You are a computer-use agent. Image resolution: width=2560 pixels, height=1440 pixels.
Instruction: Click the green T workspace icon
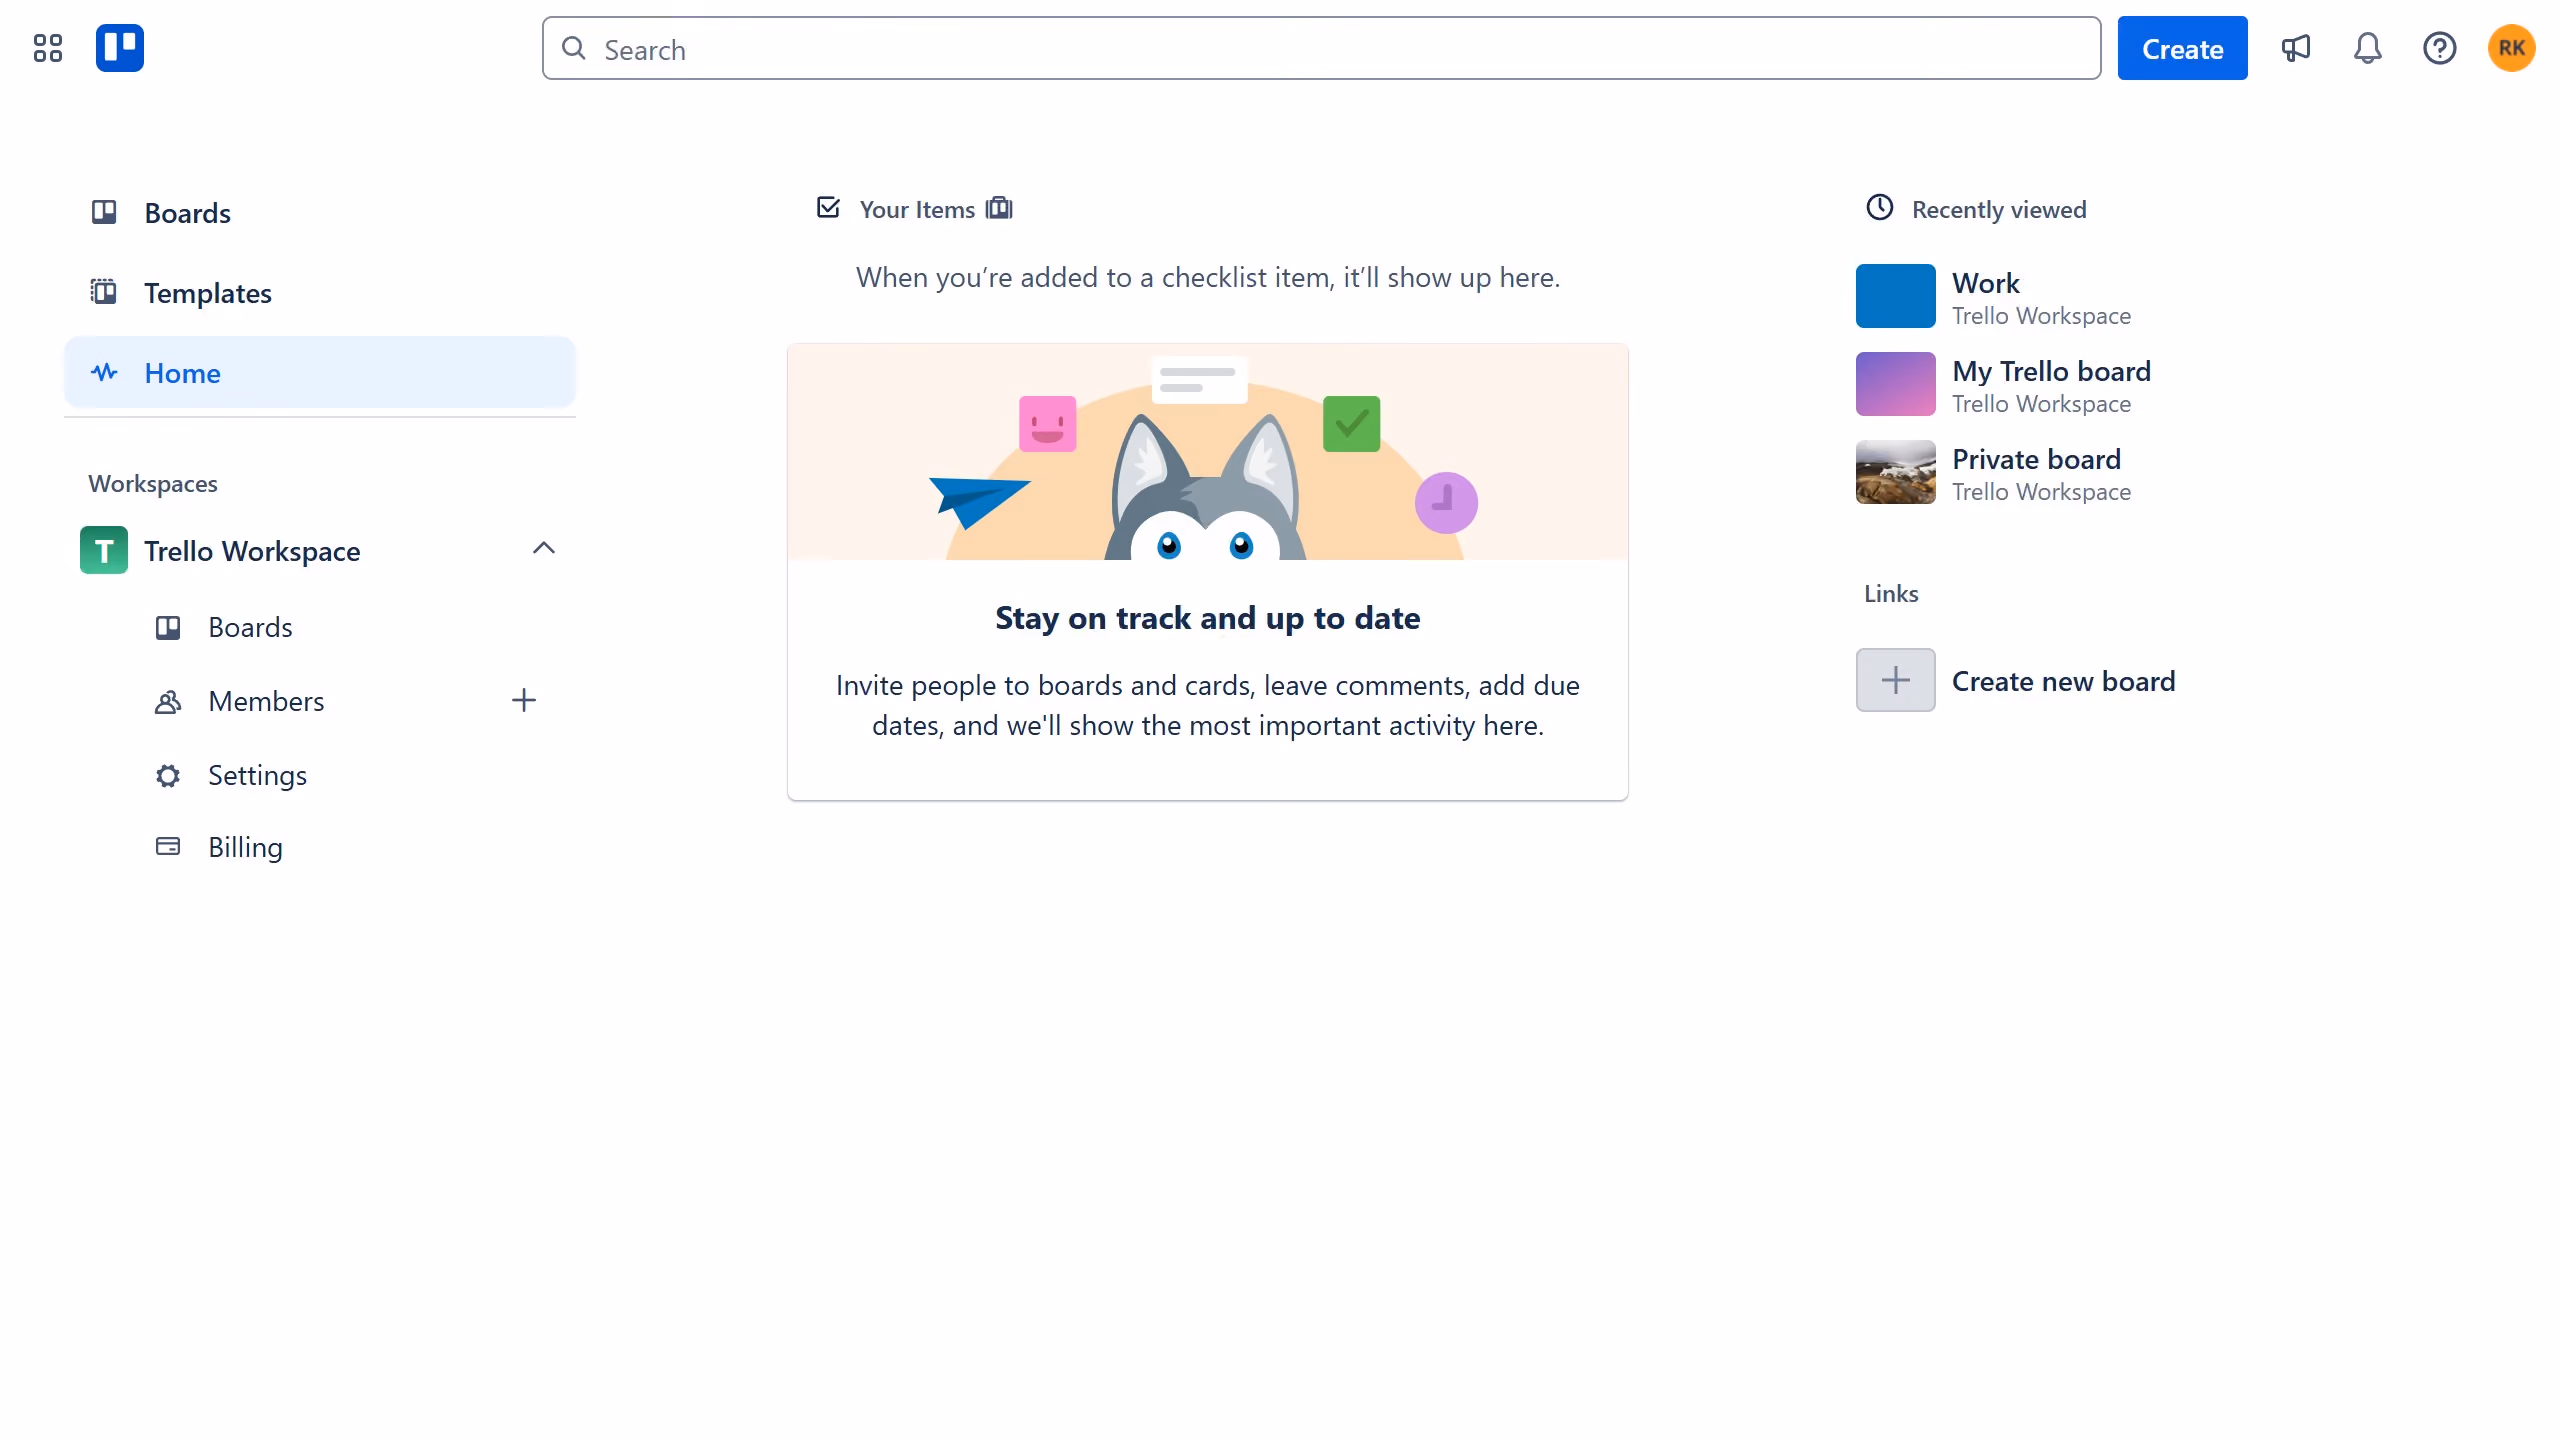pos(104,550)
